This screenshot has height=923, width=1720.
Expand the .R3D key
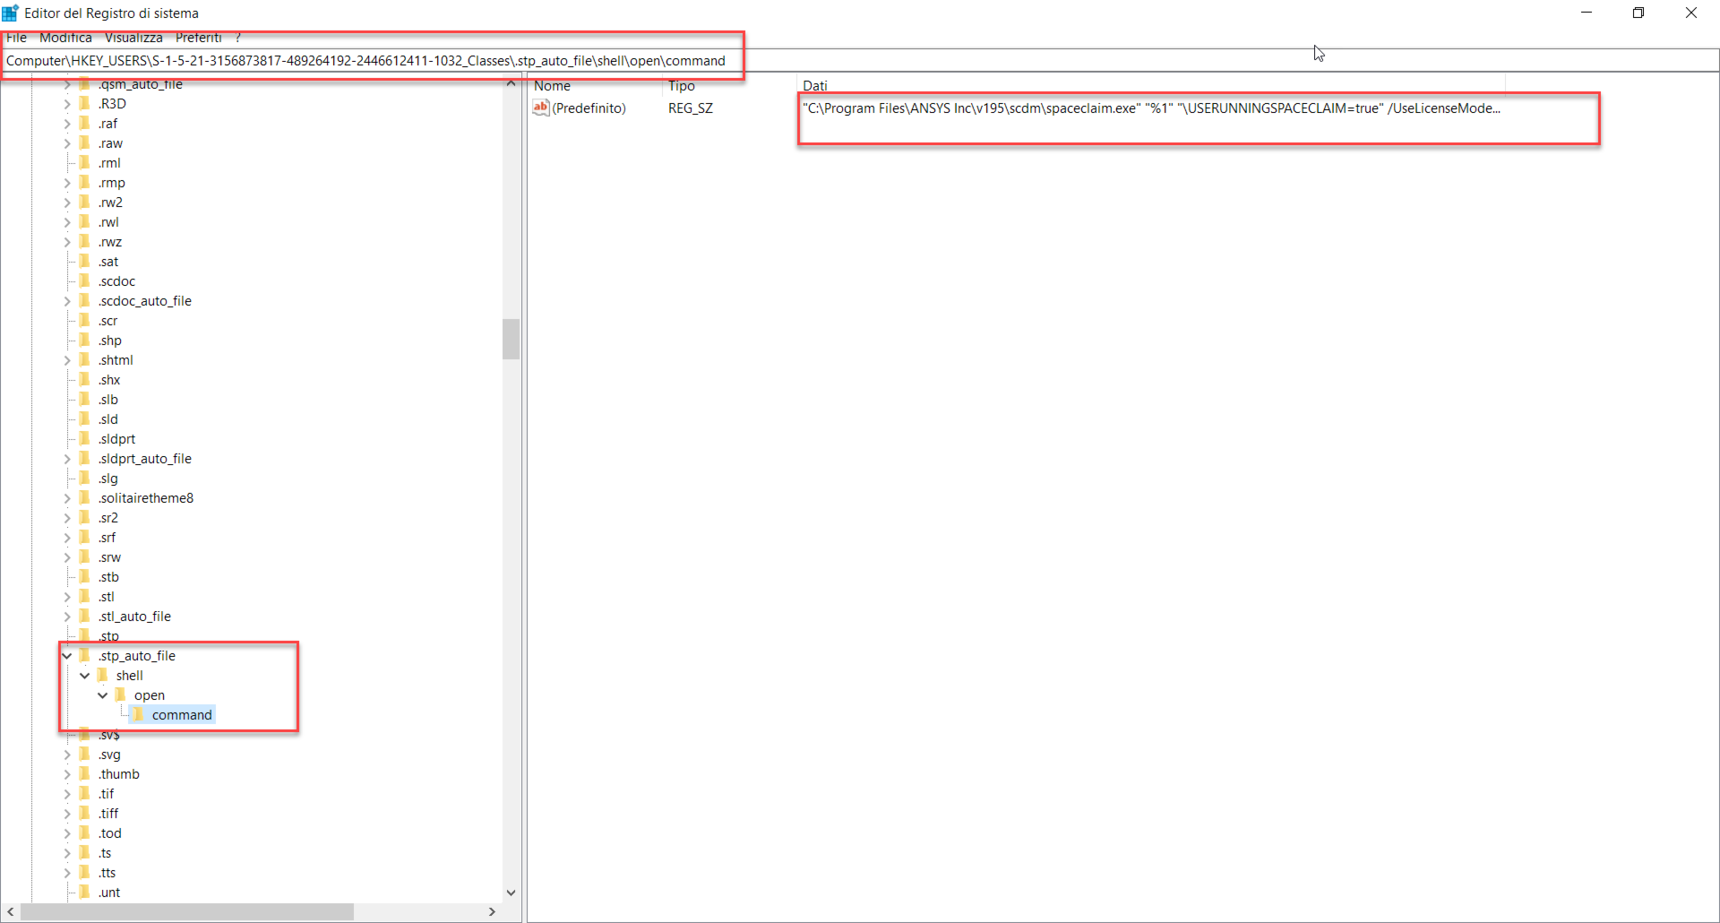[x=67, y=104]
